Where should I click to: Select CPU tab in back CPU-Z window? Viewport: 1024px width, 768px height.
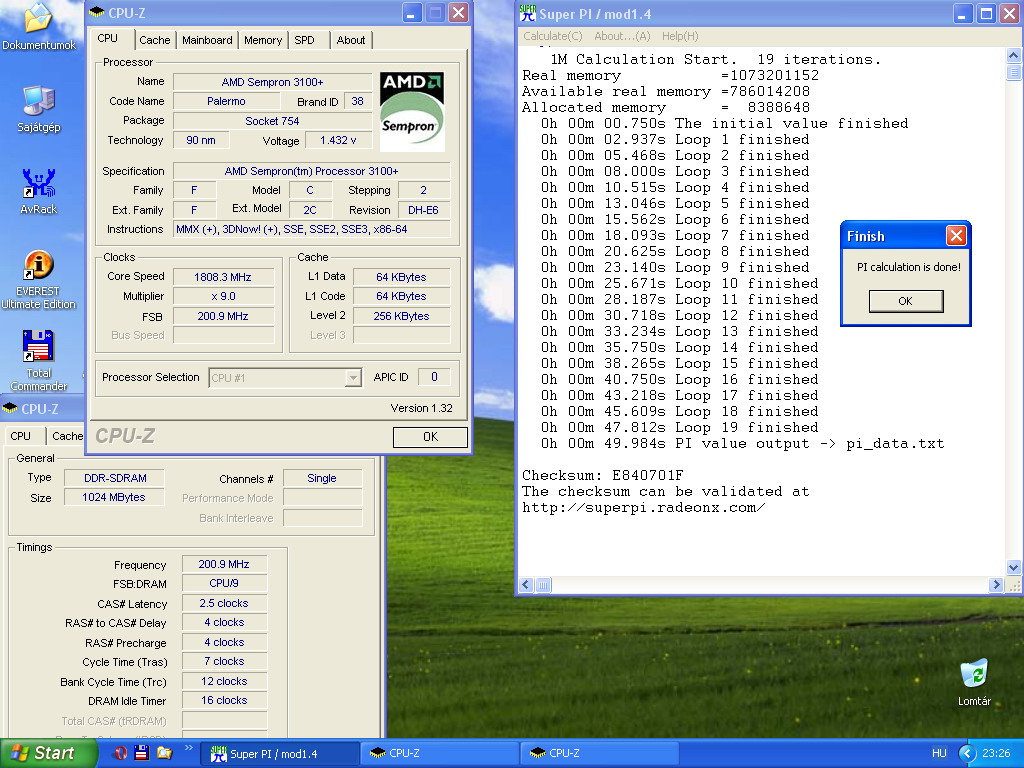[20, 436]
